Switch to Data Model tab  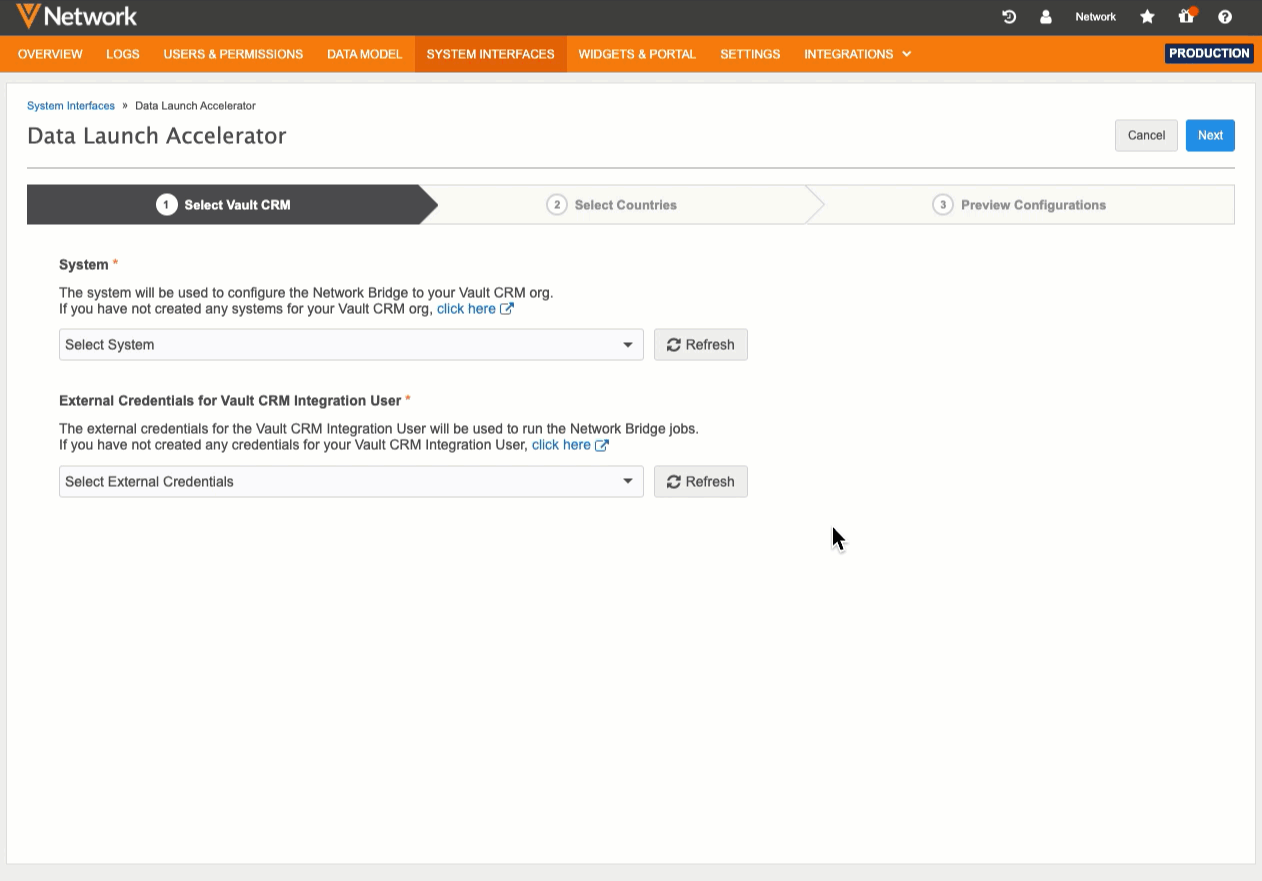coord(365,54)
